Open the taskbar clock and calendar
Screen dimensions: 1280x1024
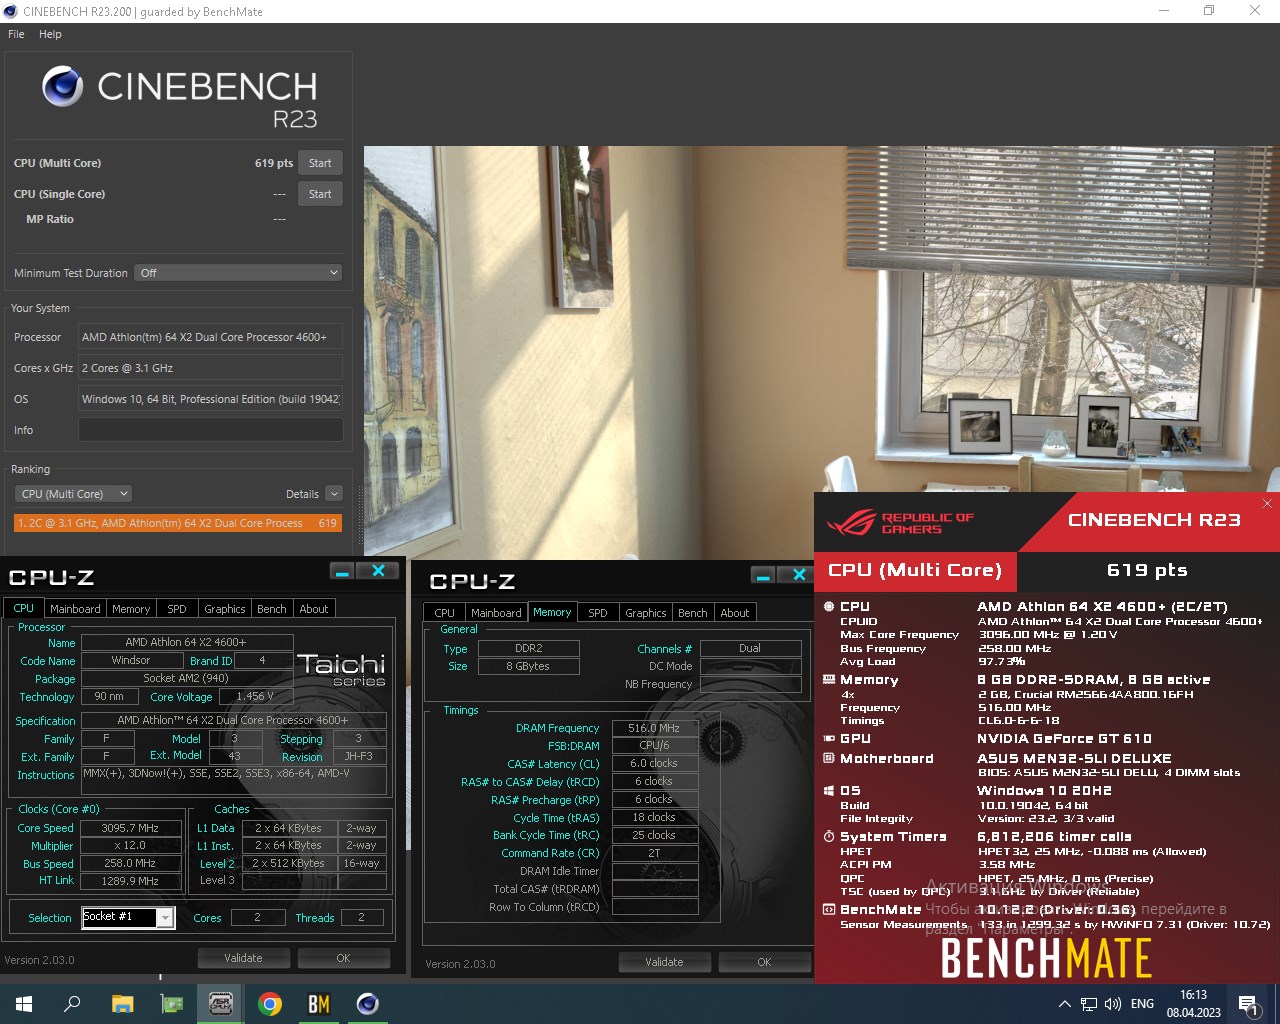(1194, 1004)
